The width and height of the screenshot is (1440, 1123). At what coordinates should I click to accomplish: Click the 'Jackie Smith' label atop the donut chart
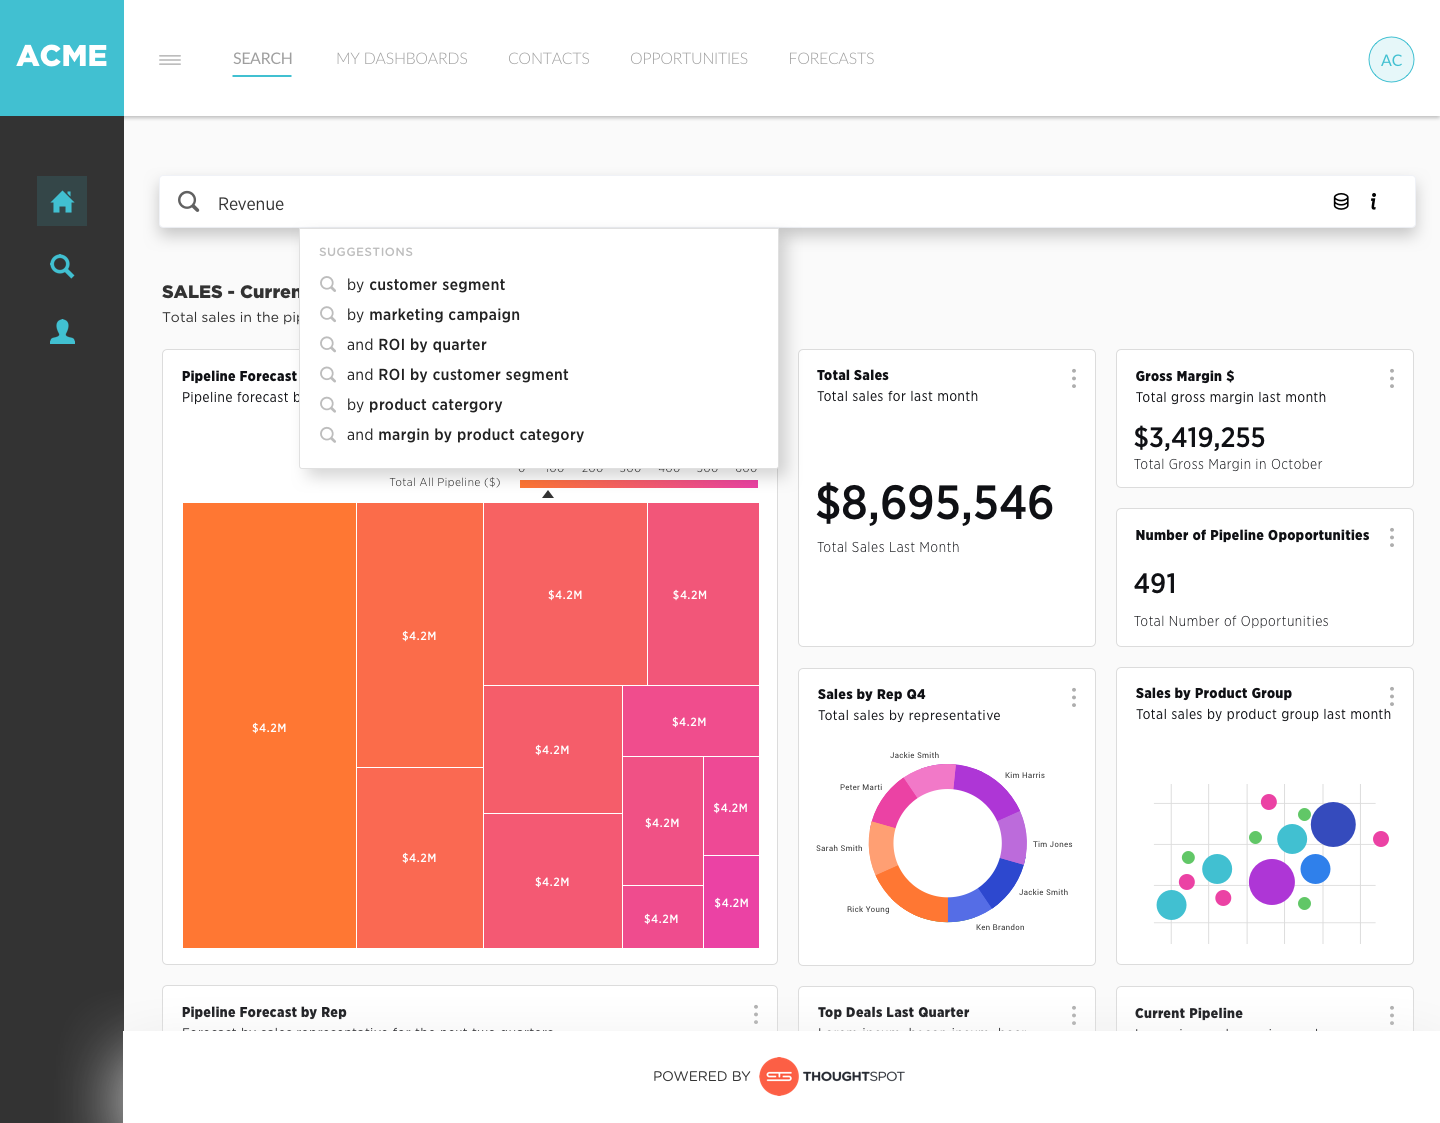(914, 755)
